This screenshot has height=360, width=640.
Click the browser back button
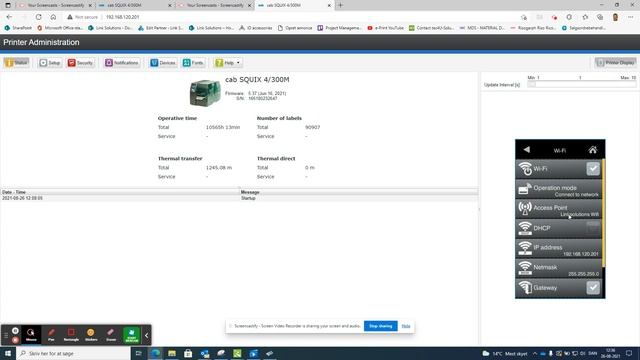pyautogui.click(x=9, y=17)
